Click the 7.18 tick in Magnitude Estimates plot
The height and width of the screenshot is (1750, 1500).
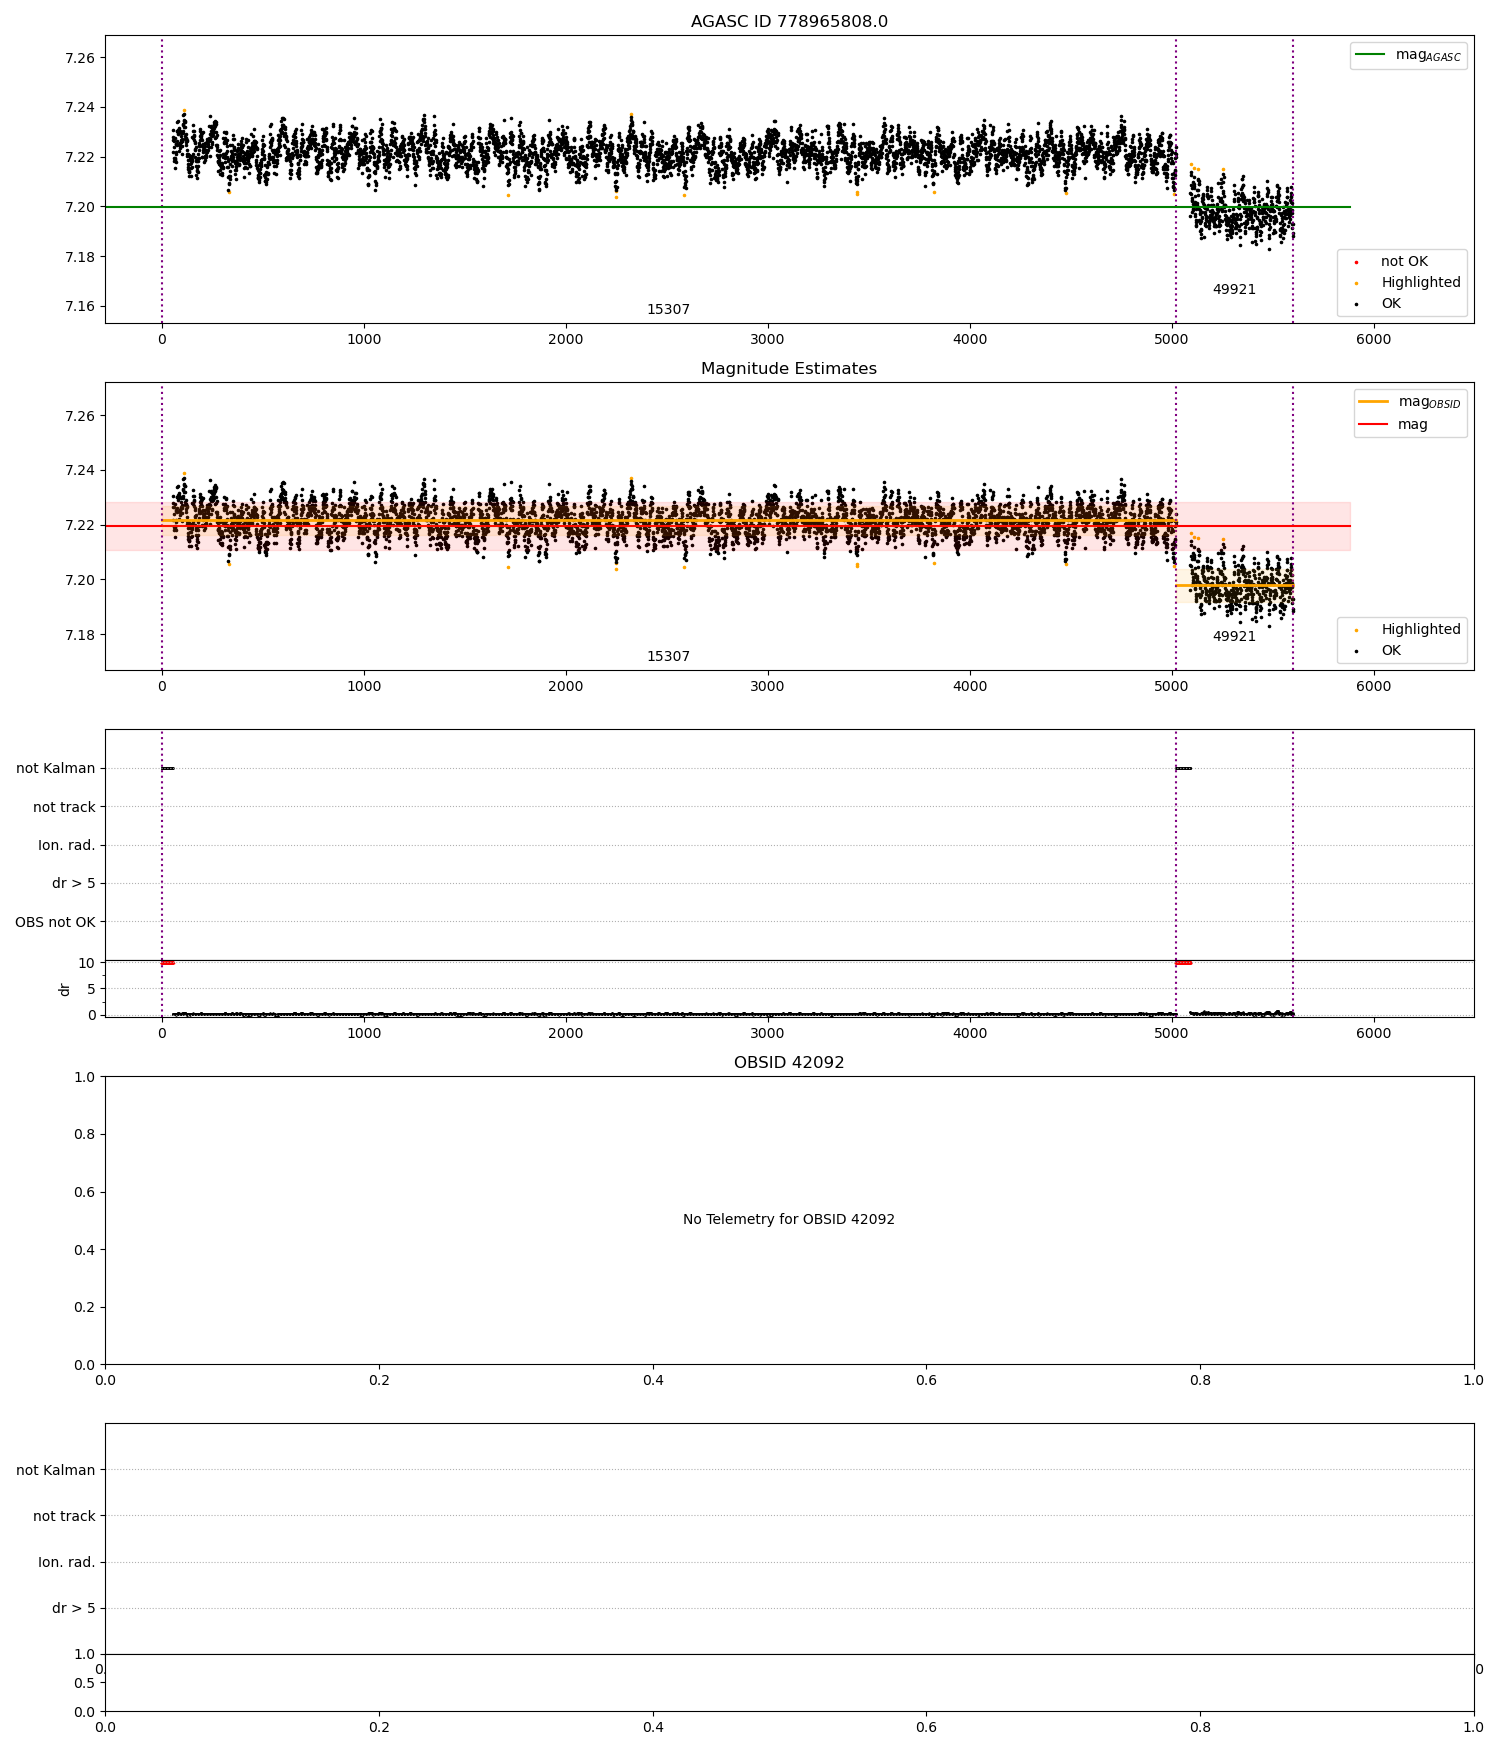pos(80,635)
